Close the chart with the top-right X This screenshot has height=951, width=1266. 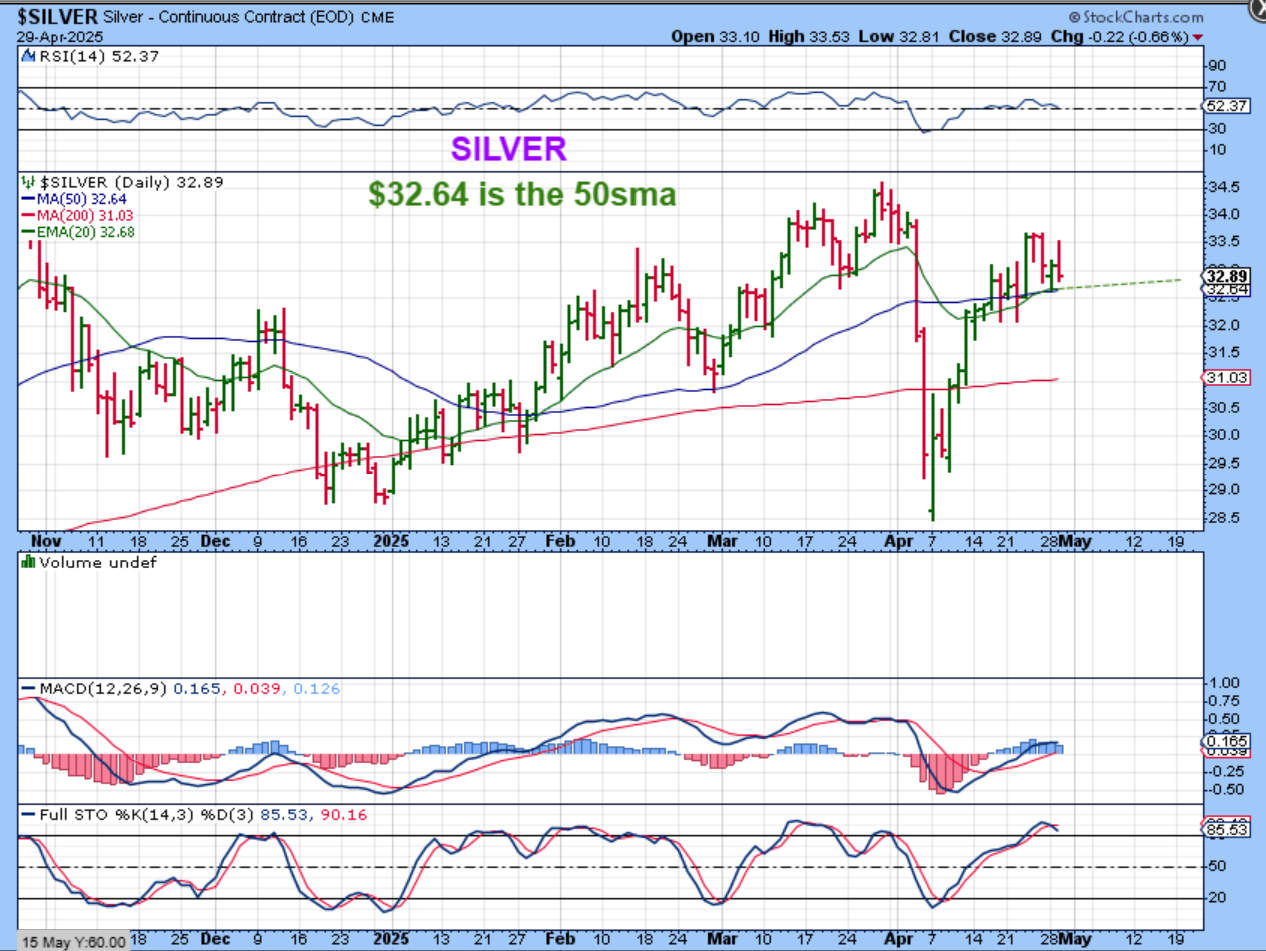click(x=1257, y=9)
